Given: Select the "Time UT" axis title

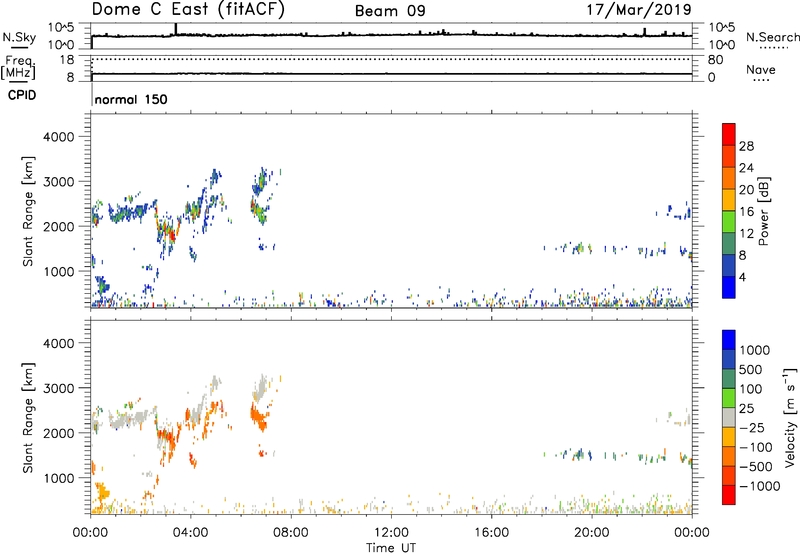Looking at the screenshot, I should coord(391,548).
